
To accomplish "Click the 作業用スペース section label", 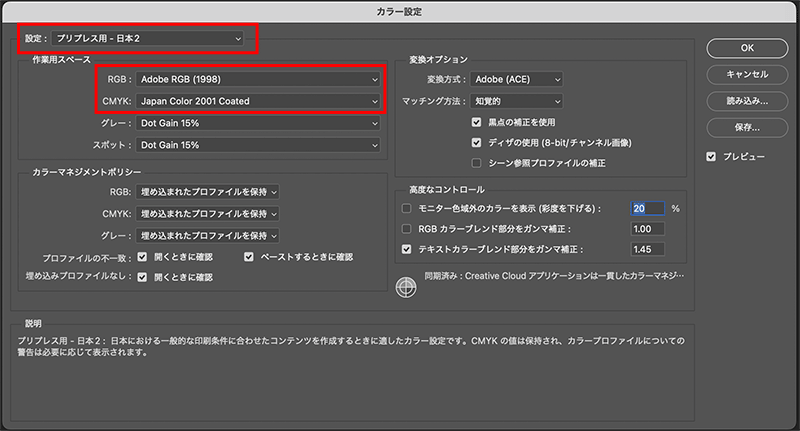I will [61, 60].
